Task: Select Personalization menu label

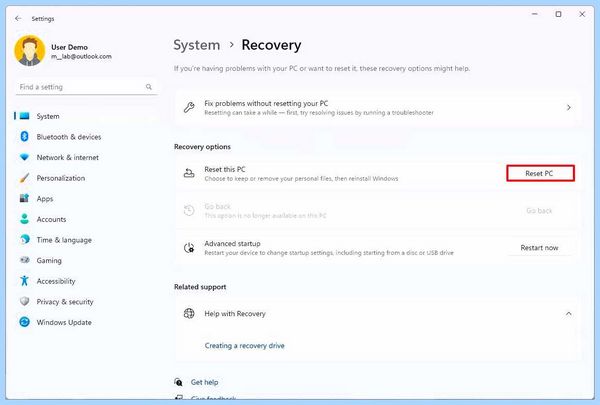Action: click(61, 178)
